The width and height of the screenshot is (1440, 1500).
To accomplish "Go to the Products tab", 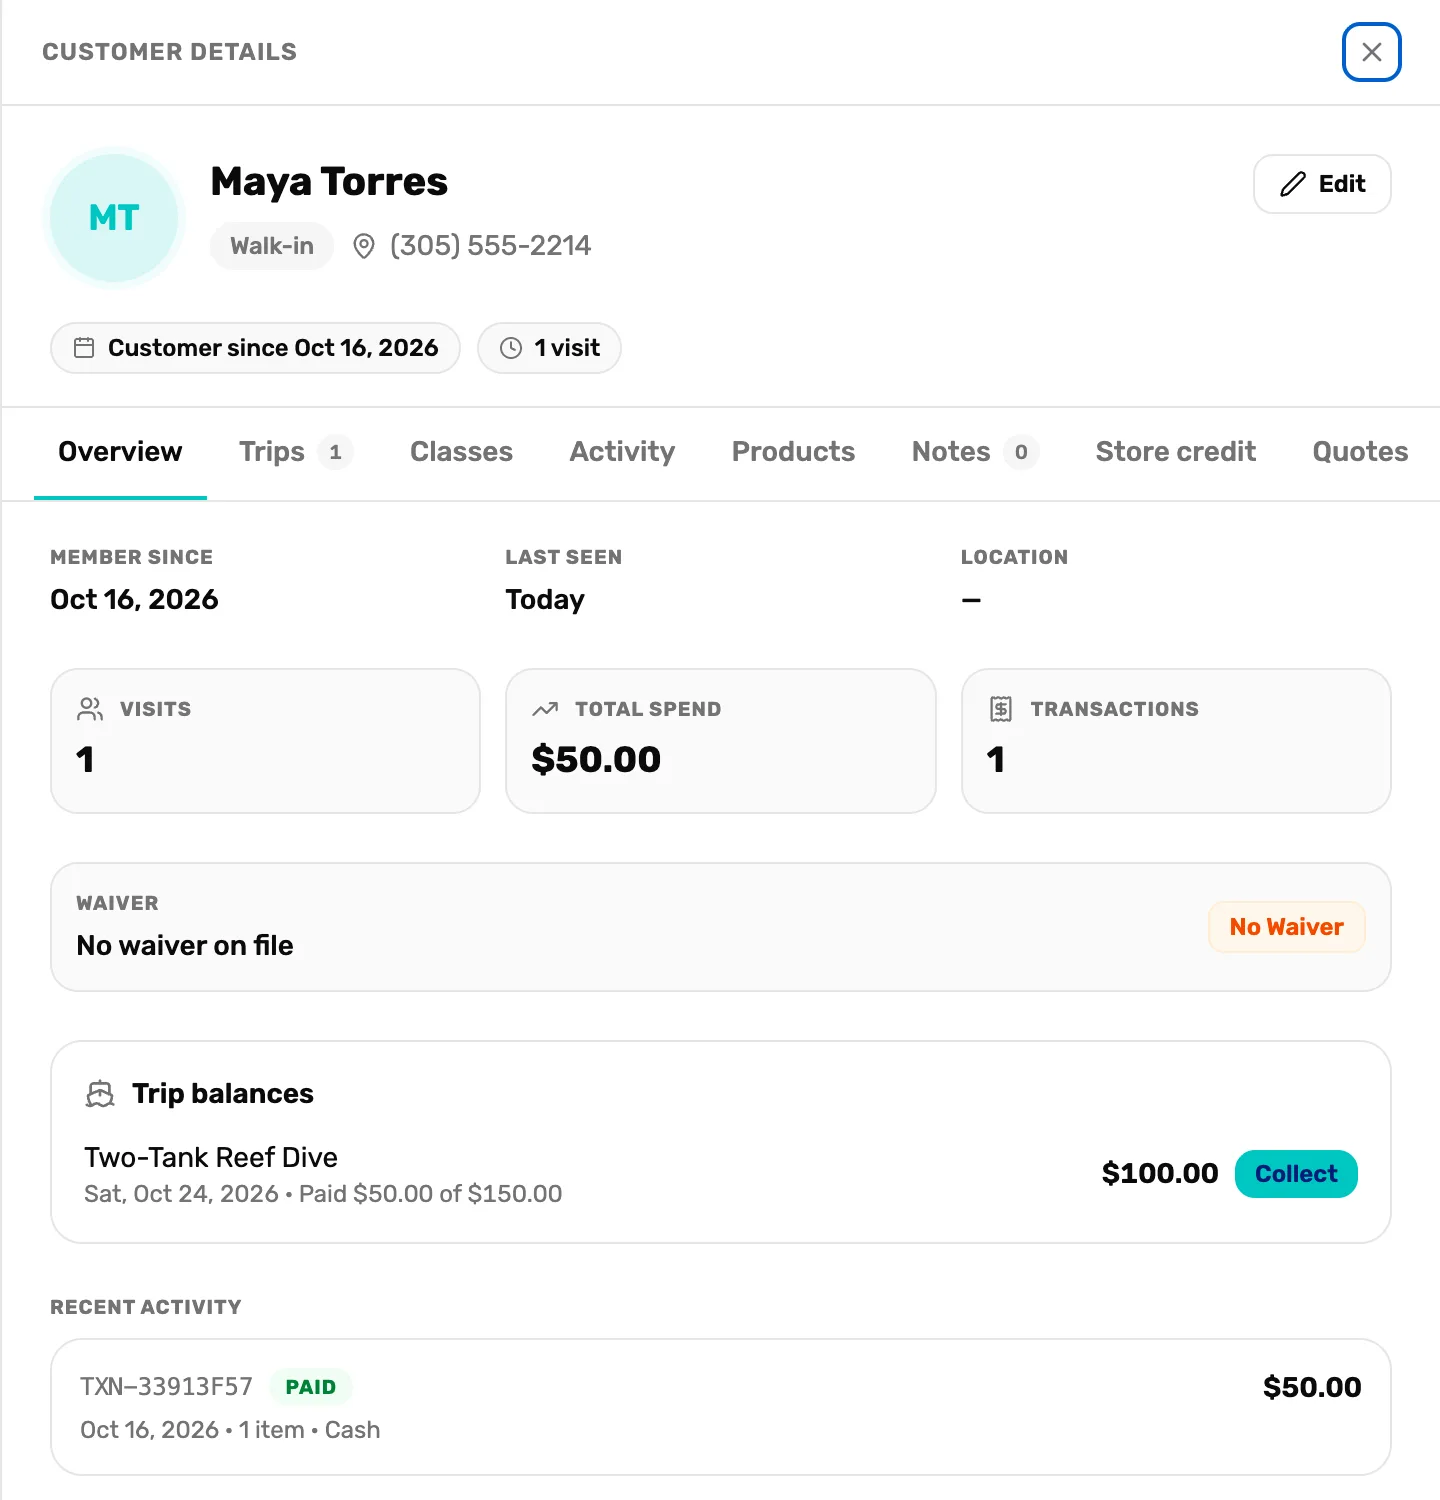I will pyautogui.click(x=793, y=452).
